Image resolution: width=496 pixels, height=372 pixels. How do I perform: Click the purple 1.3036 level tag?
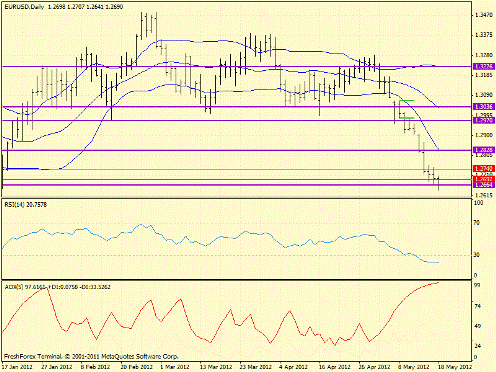(x=484, y=107)
